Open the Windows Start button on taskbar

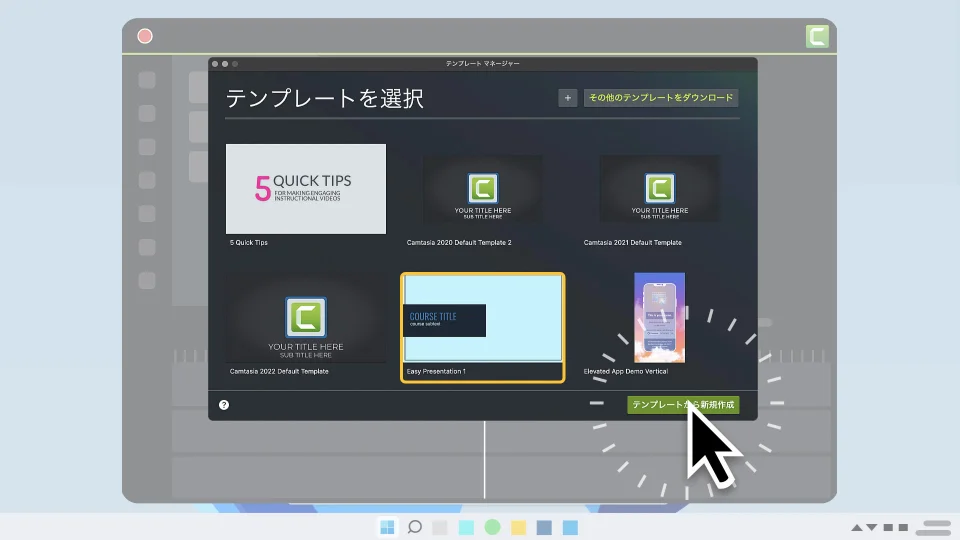tap(388, 527)
